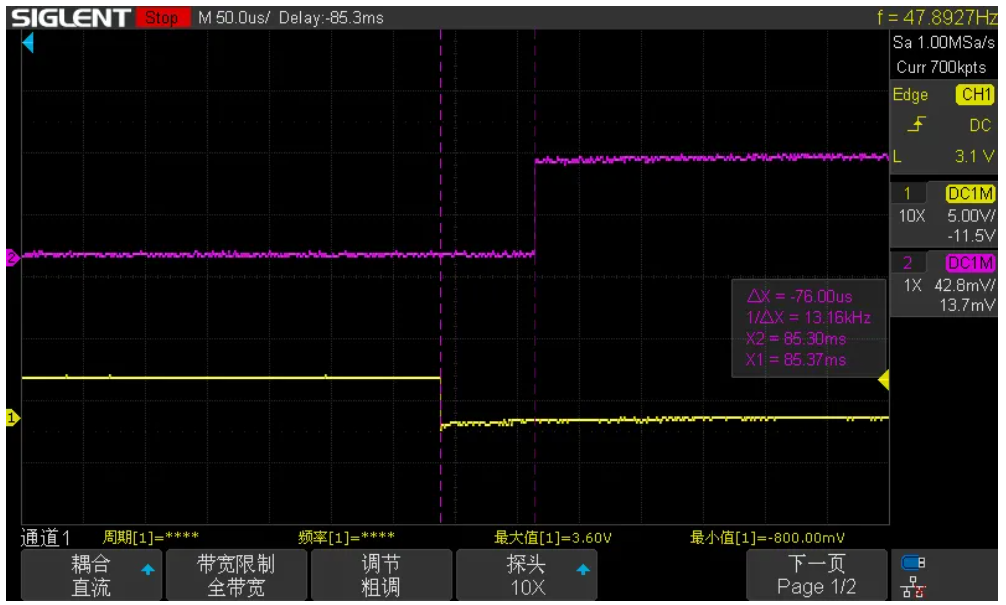Click the Delay:-85.3ms readout

[x=331, y=18]
